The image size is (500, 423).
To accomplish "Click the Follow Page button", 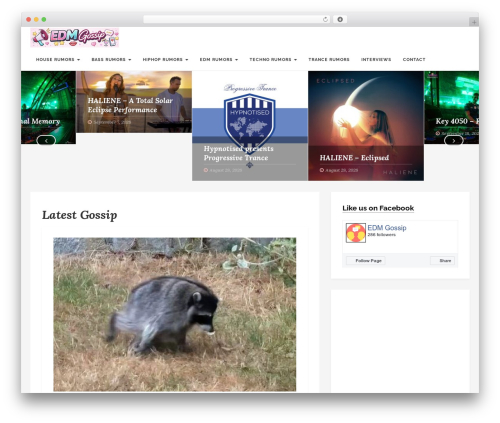I will coord(366,261).
